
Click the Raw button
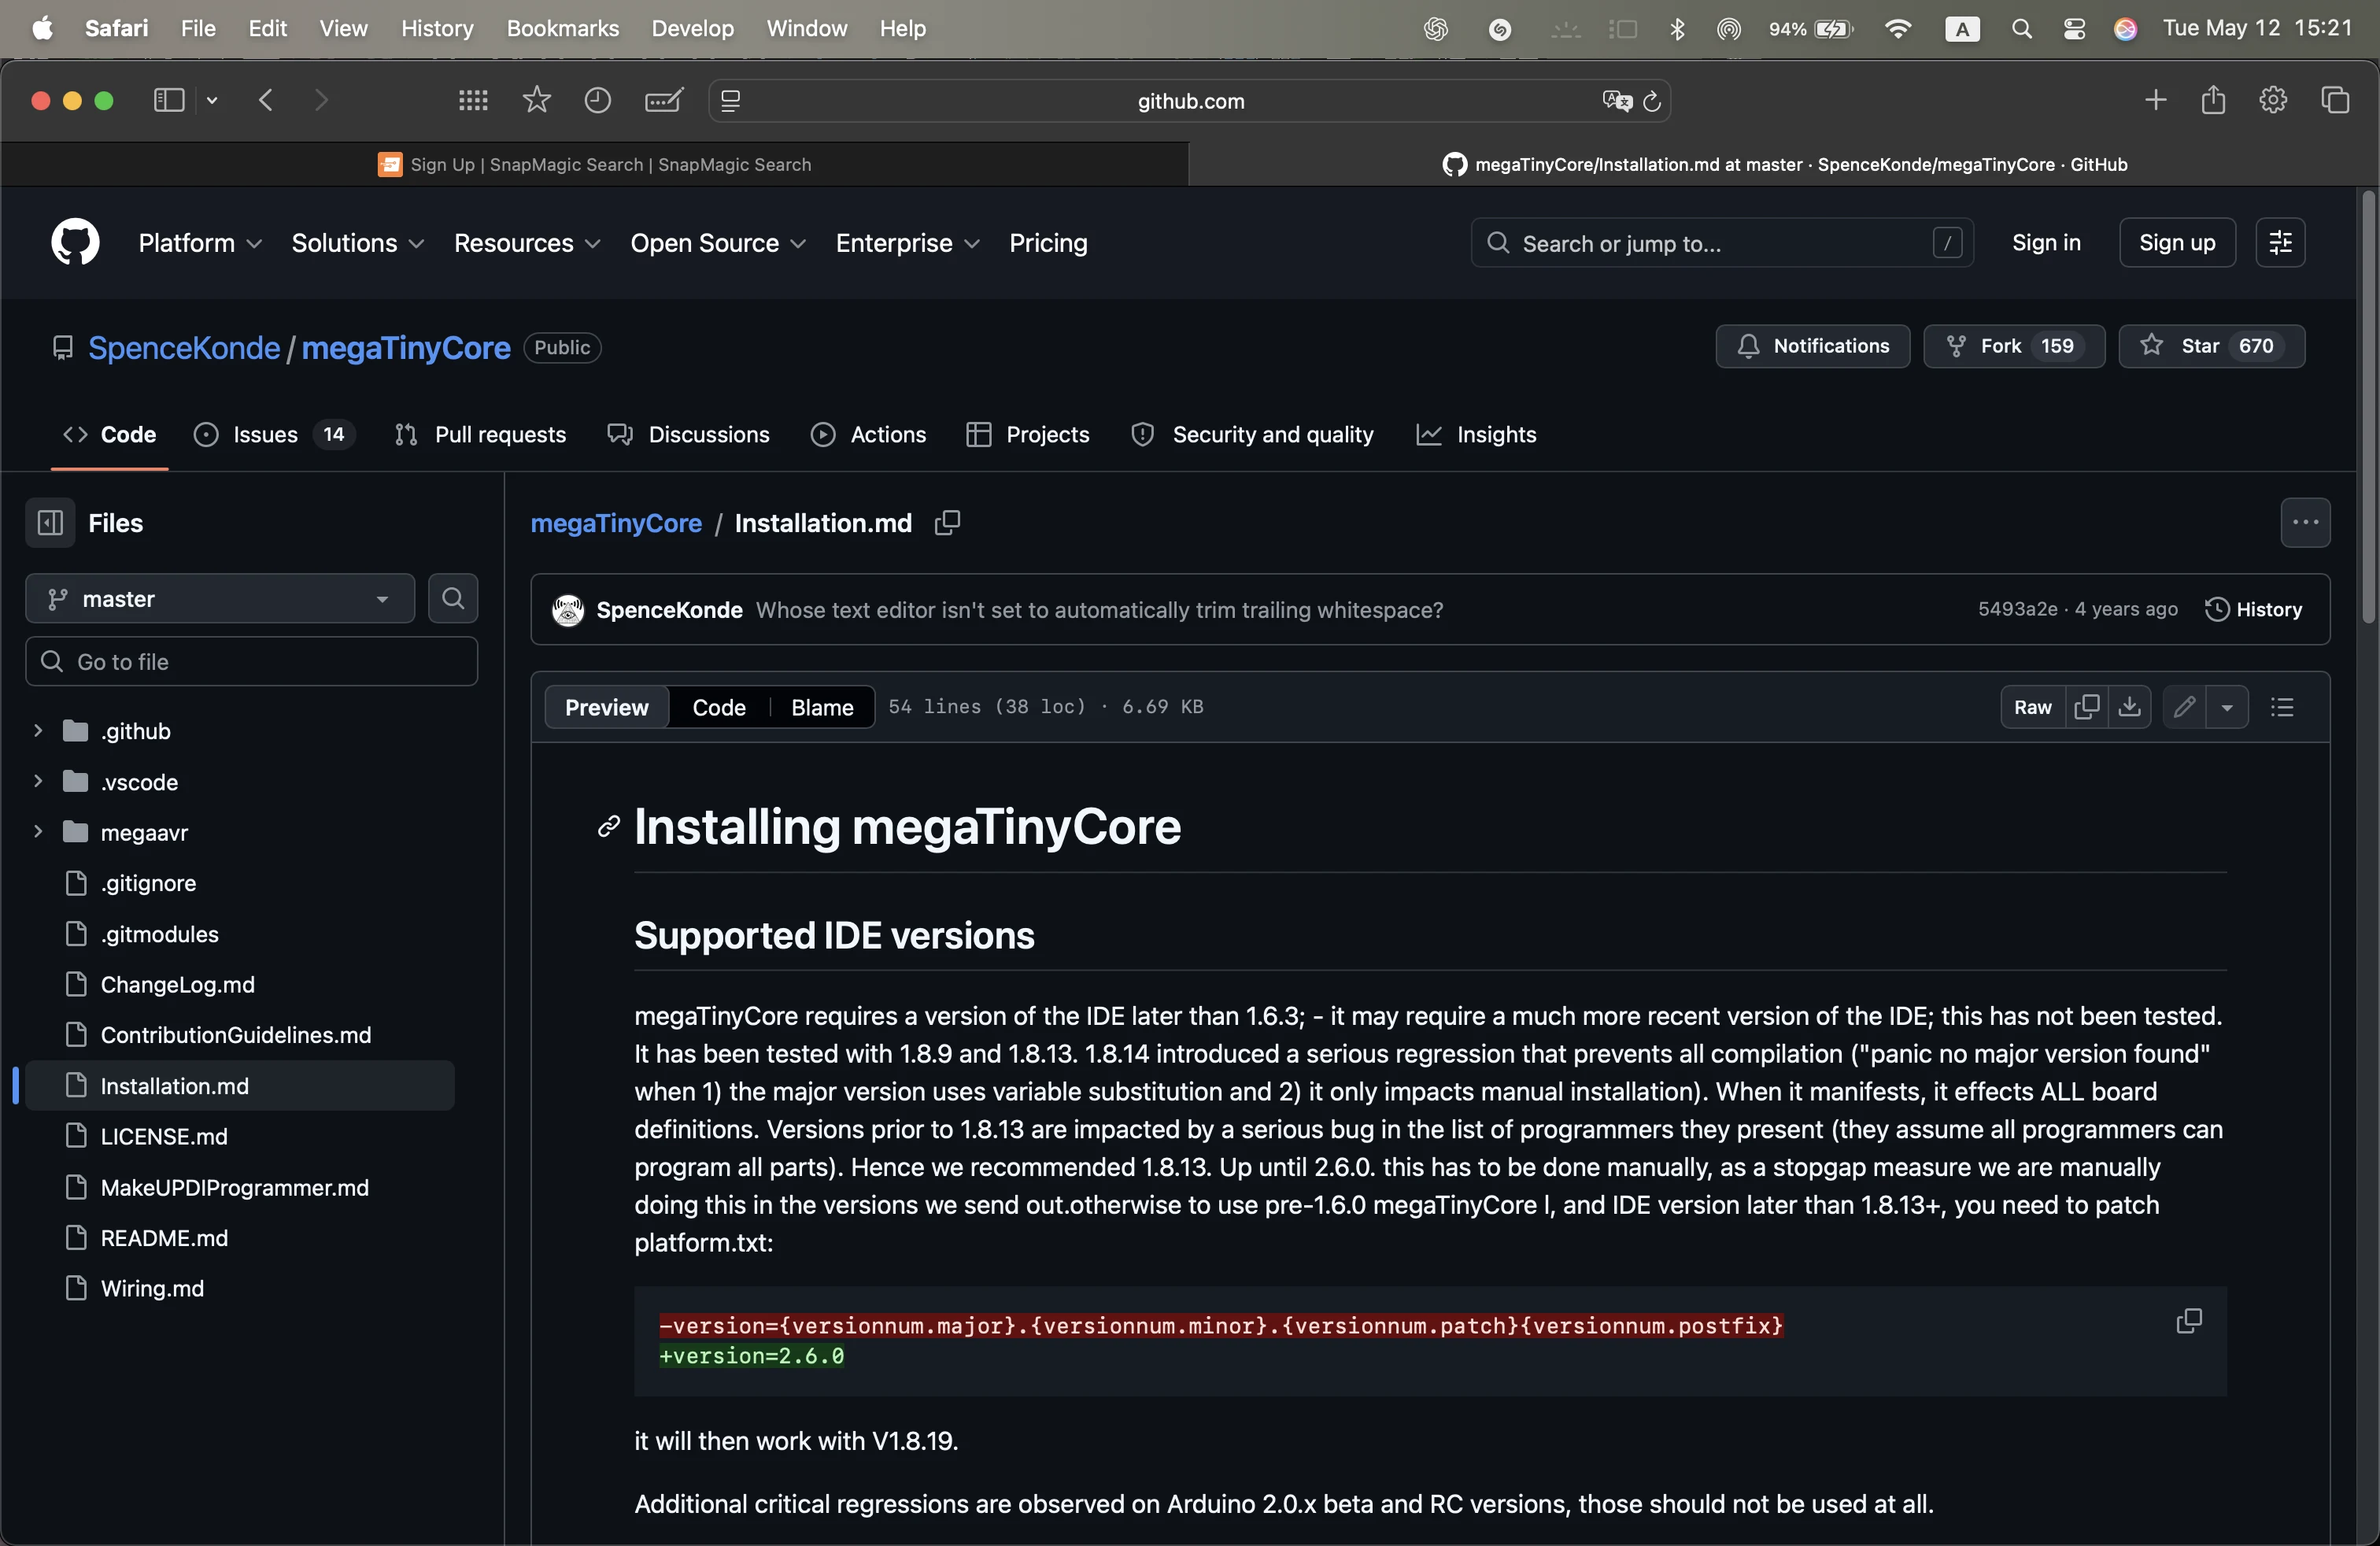coord(2032,707)
